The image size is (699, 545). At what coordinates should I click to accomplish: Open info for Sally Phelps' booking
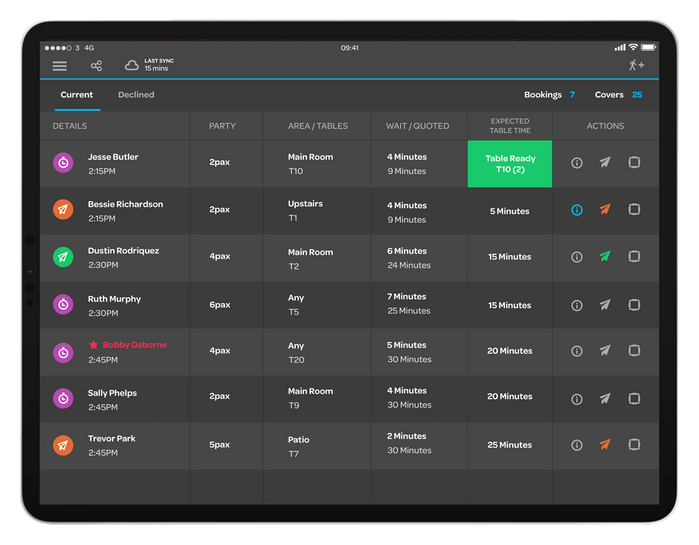coord(577,399)
